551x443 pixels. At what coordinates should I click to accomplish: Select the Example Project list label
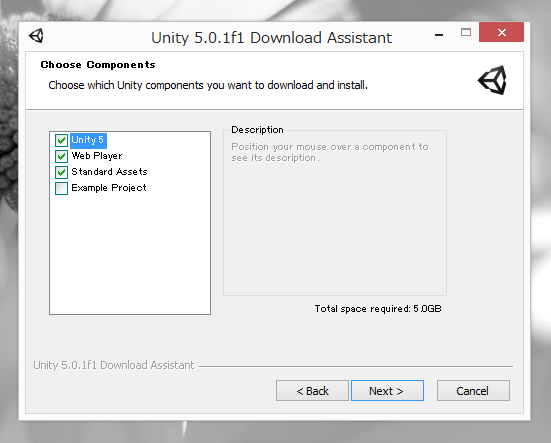109,188
